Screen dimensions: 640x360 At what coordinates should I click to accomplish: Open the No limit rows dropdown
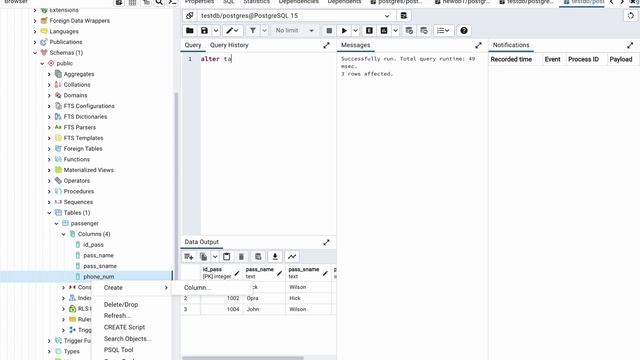tap(294, 31)
